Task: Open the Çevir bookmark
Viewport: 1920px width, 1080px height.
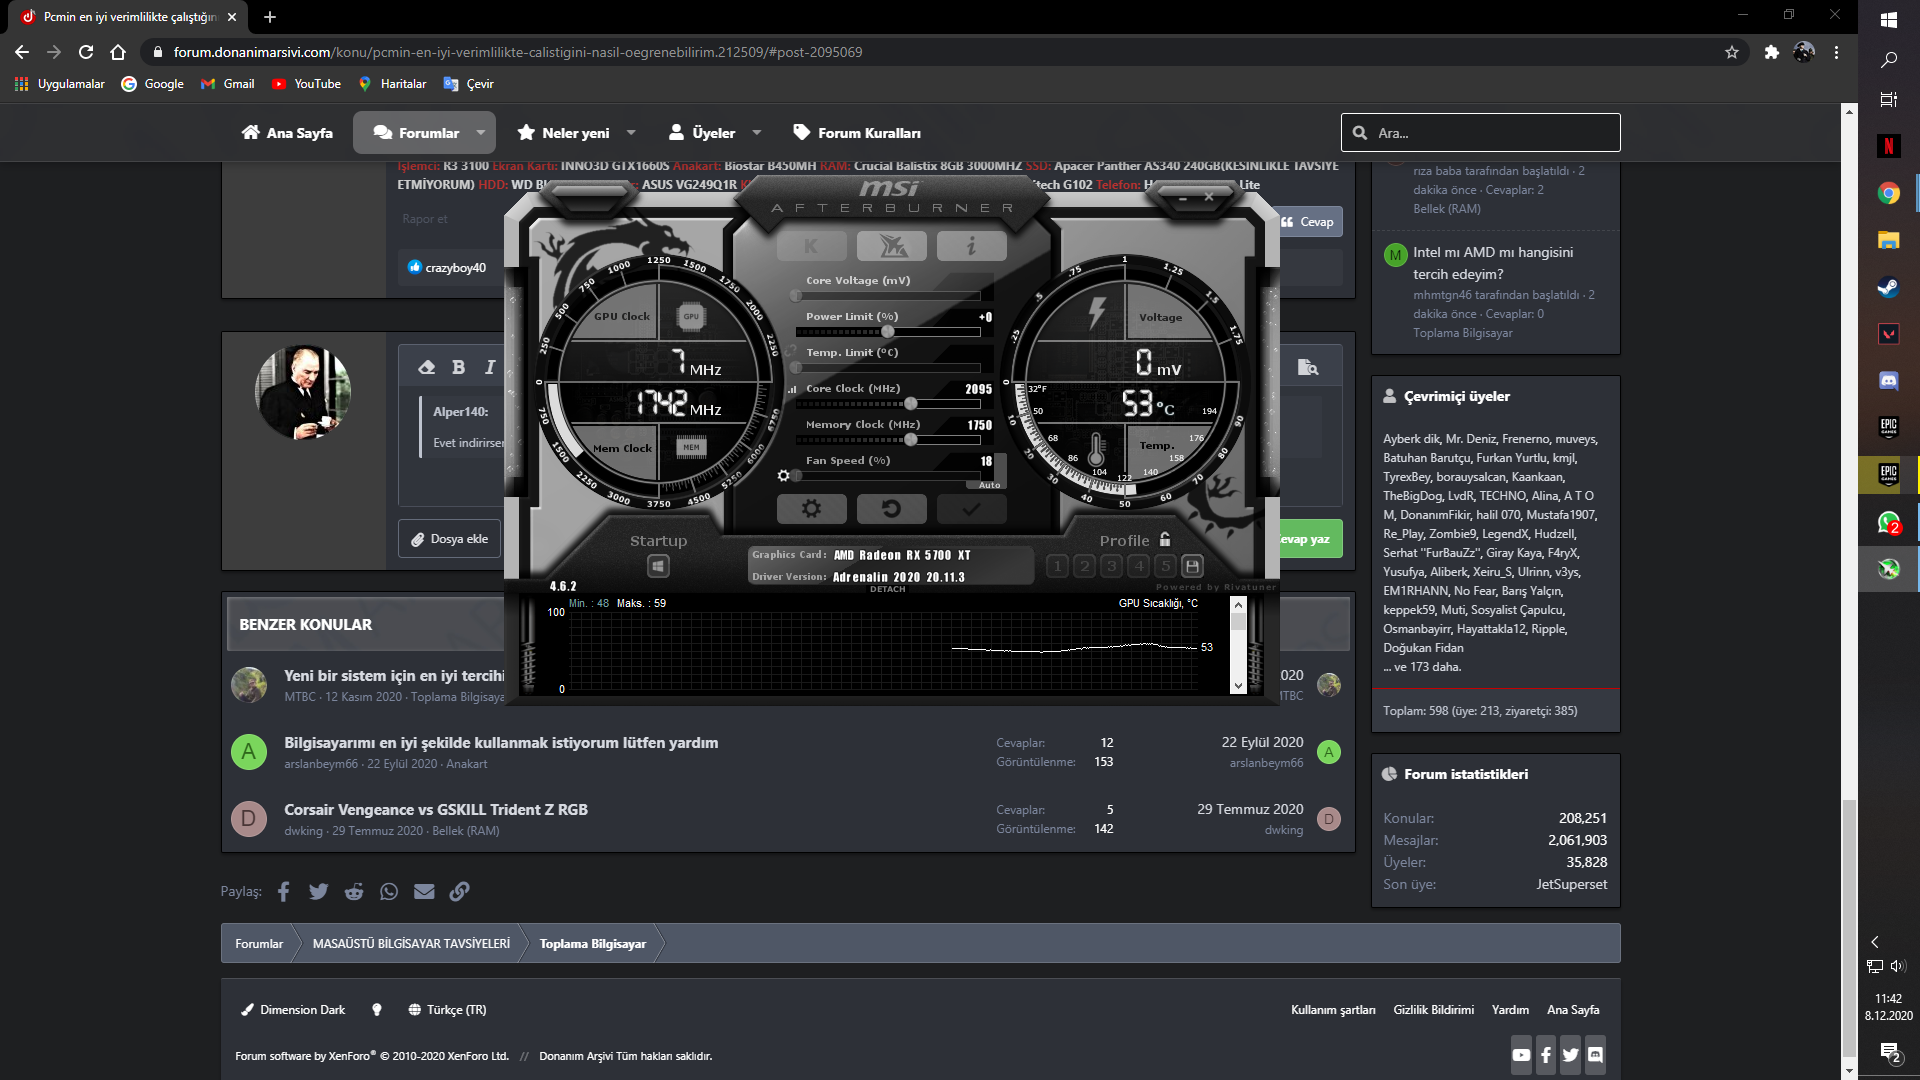Action: 469,84
